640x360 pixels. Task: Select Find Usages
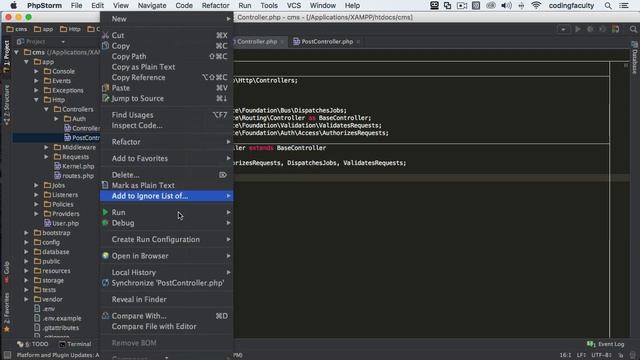click(167, 115)
